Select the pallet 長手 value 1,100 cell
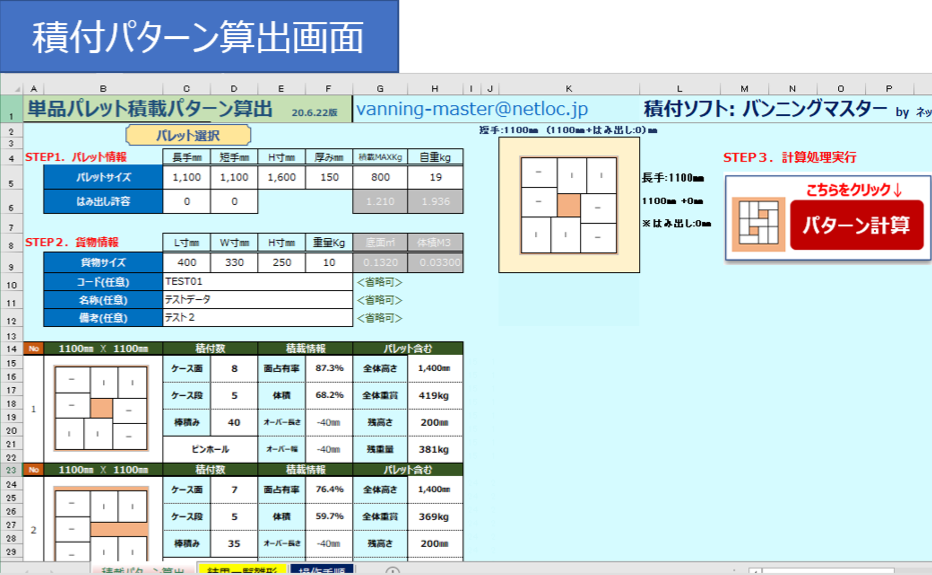This screenshot has height=575, width=932. point(186,178)
